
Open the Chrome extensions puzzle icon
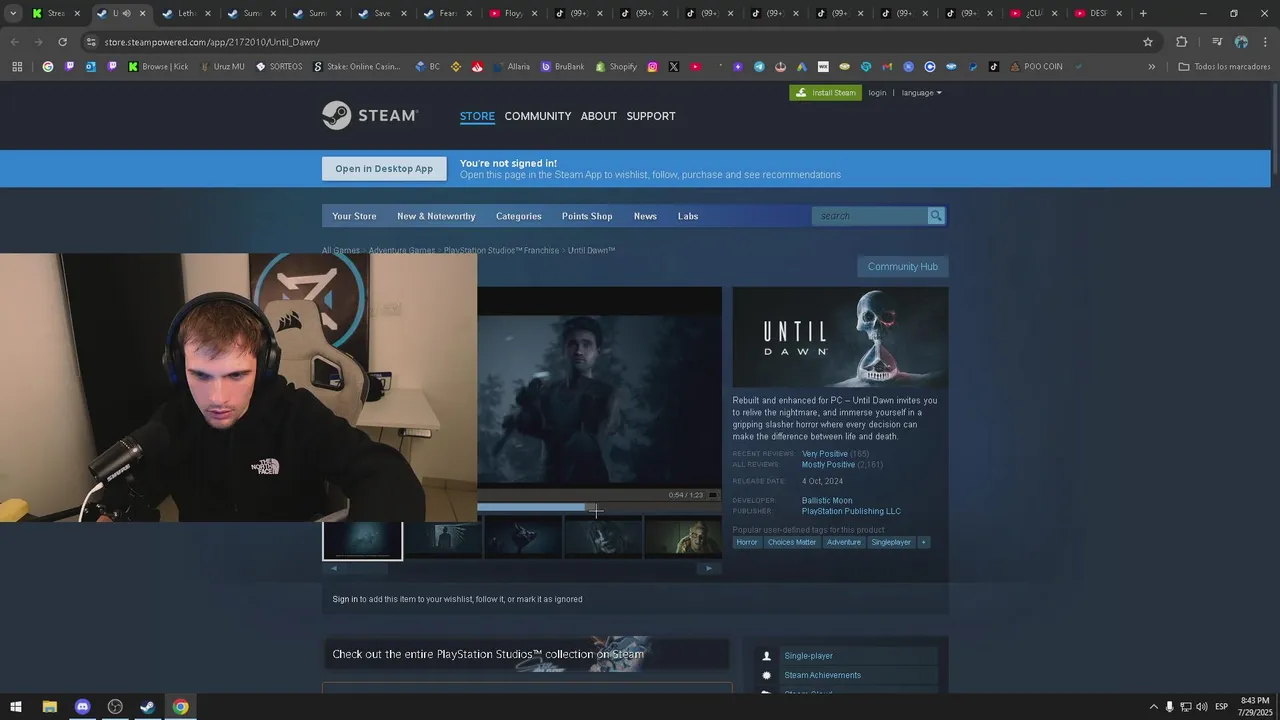1181,42
